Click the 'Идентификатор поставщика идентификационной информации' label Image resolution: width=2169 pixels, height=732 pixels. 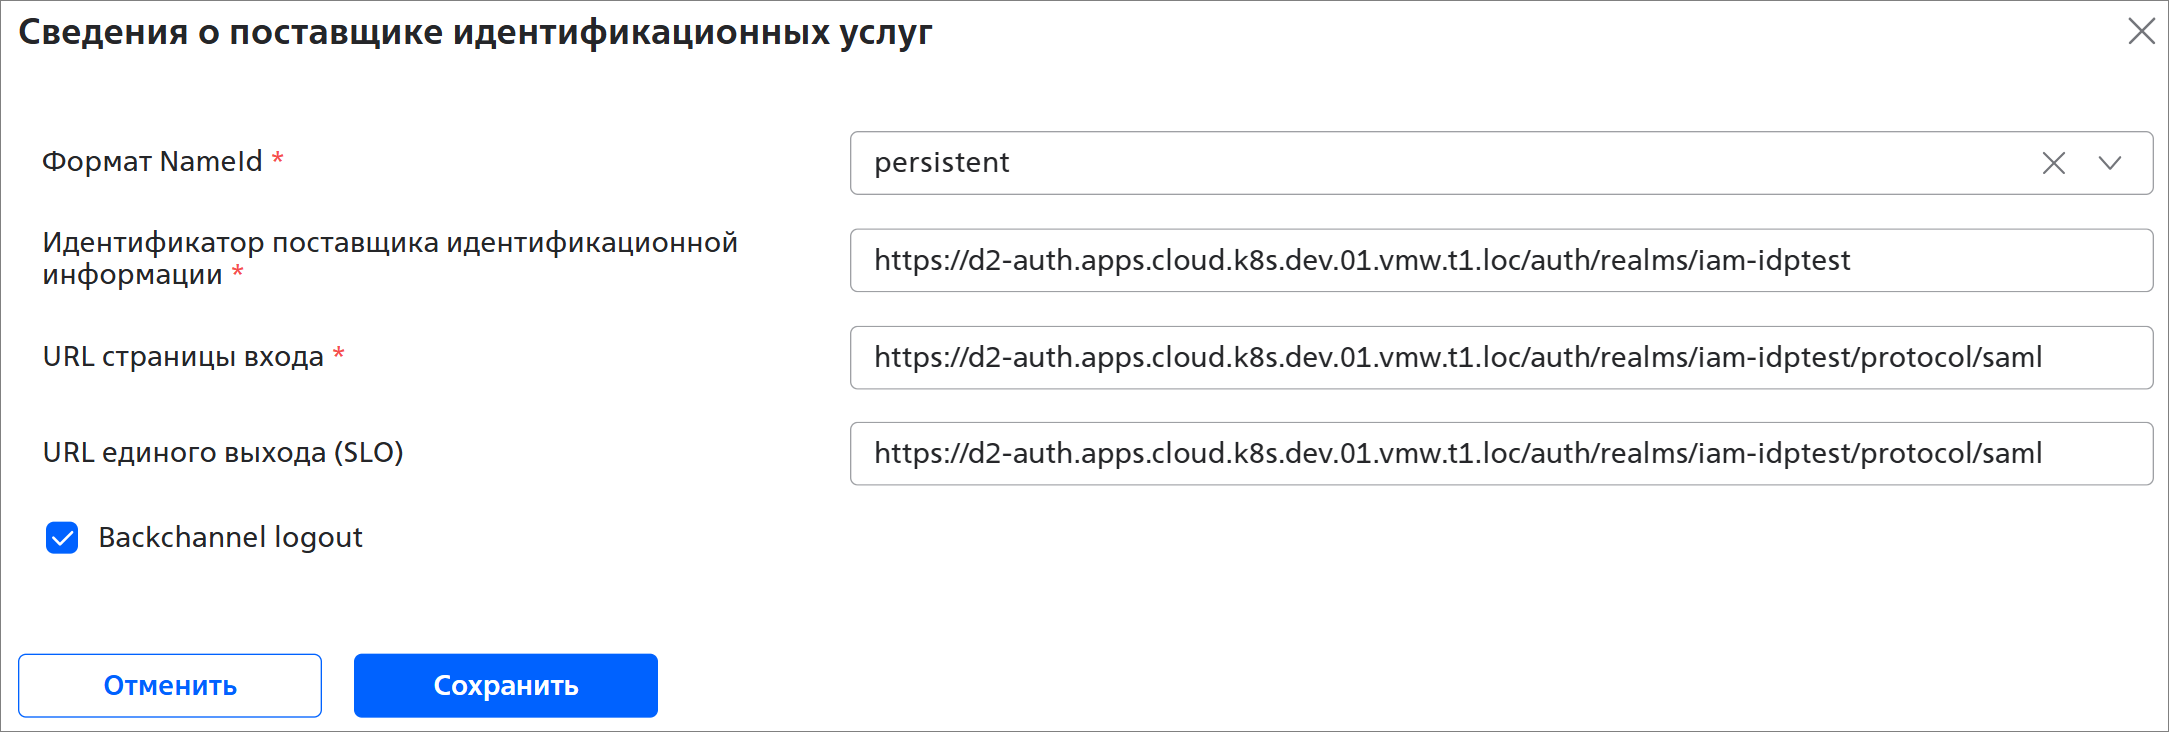(389, 257)
